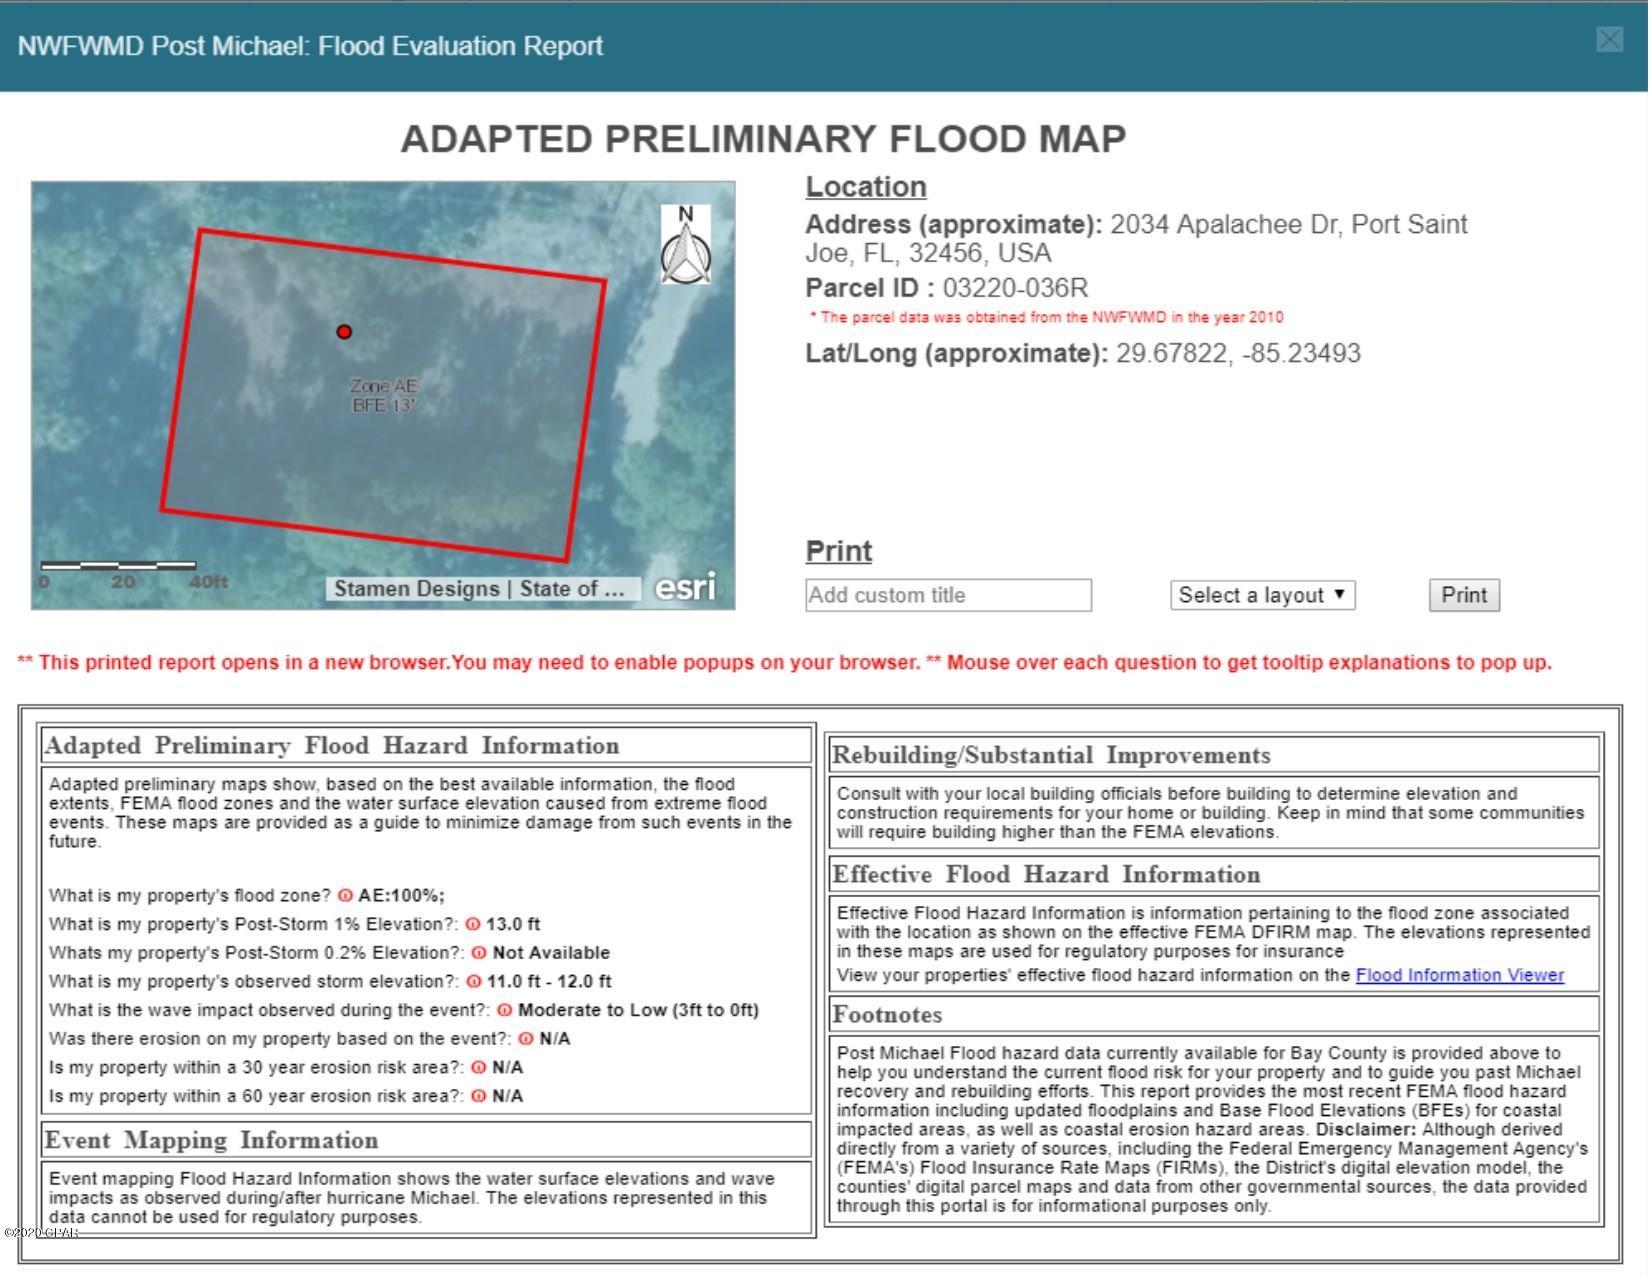This screenshot has width=1650, height=1275.
Task: Click info icon for Post-Storm 1% Elevation
Action: pos(473,925)
